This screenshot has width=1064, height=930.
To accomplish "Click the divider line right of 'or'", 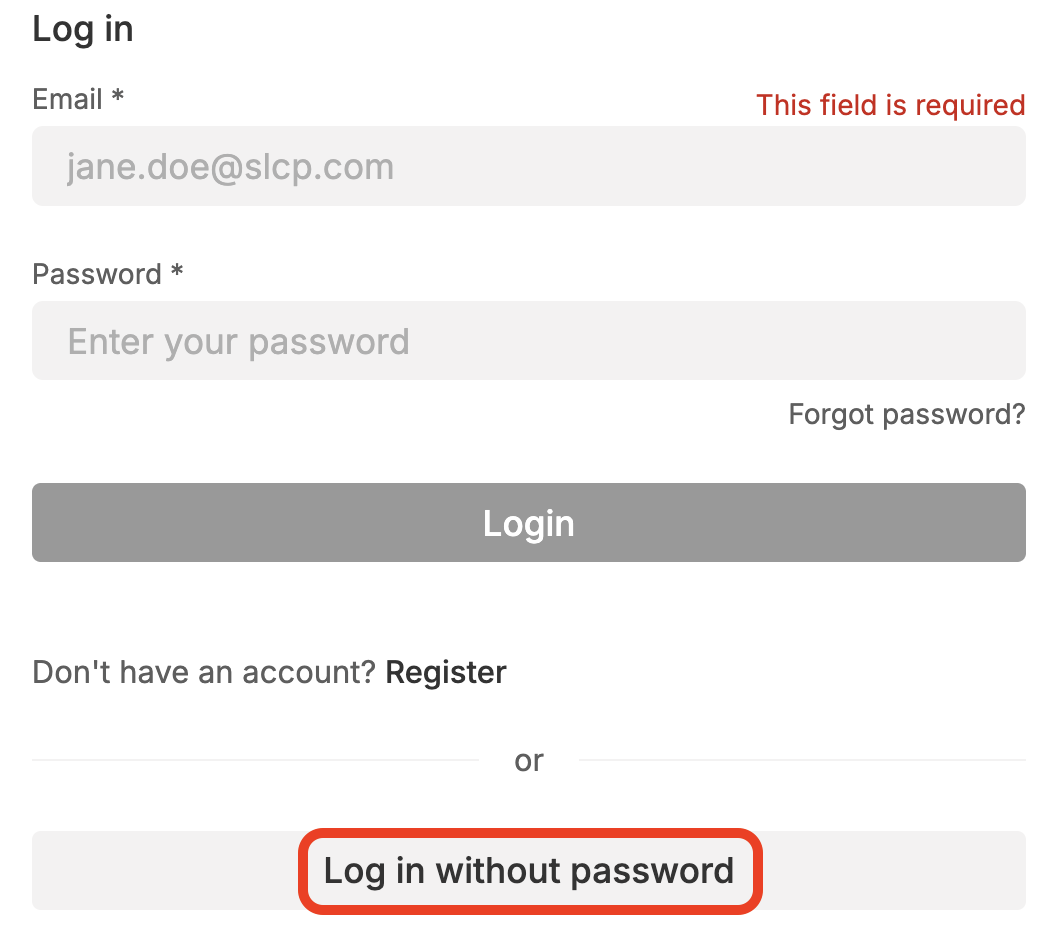I will [802, 760].
